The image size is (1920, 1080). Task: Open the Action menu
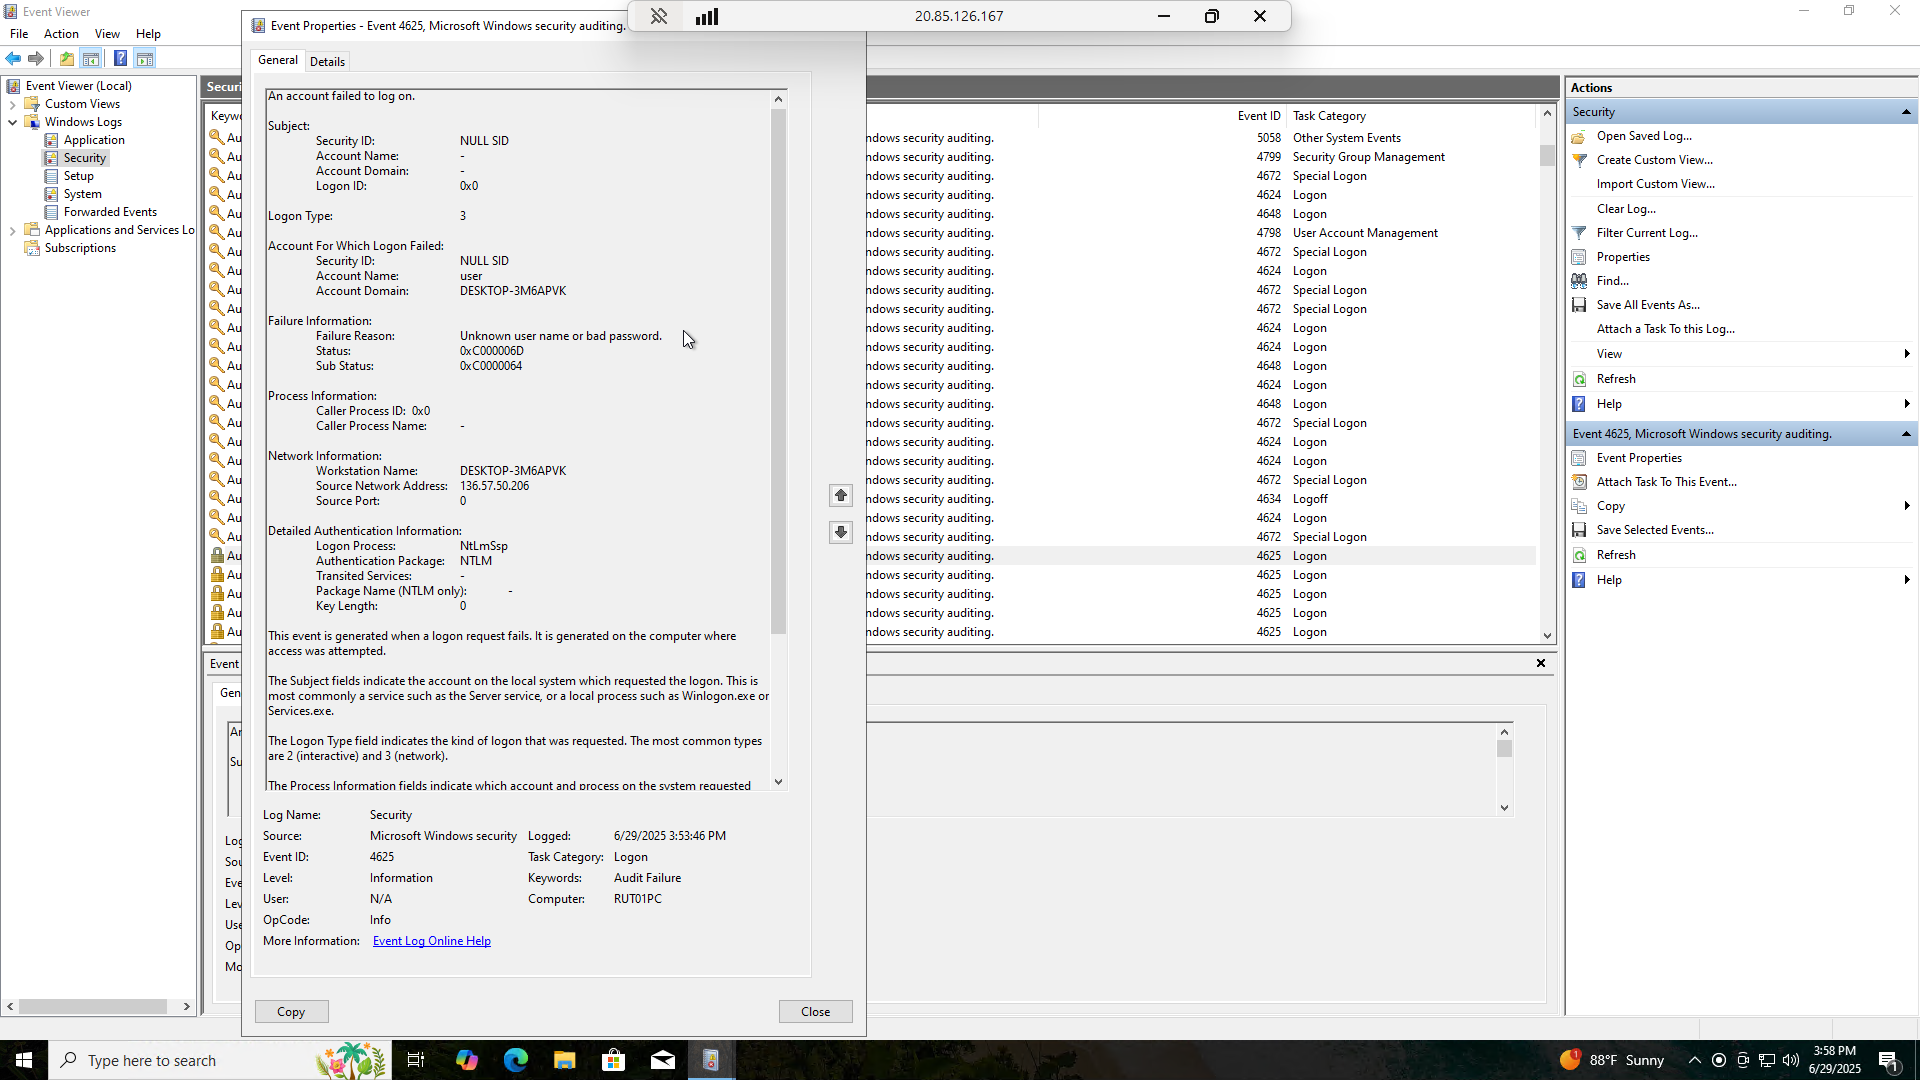click(61, 34)
